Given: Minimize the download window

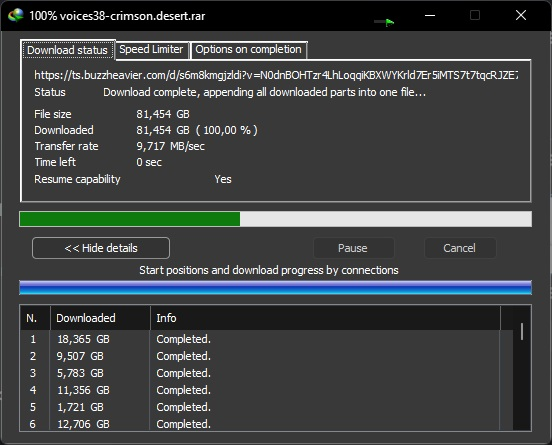Looking at the screenshot, I should [430, 15].
